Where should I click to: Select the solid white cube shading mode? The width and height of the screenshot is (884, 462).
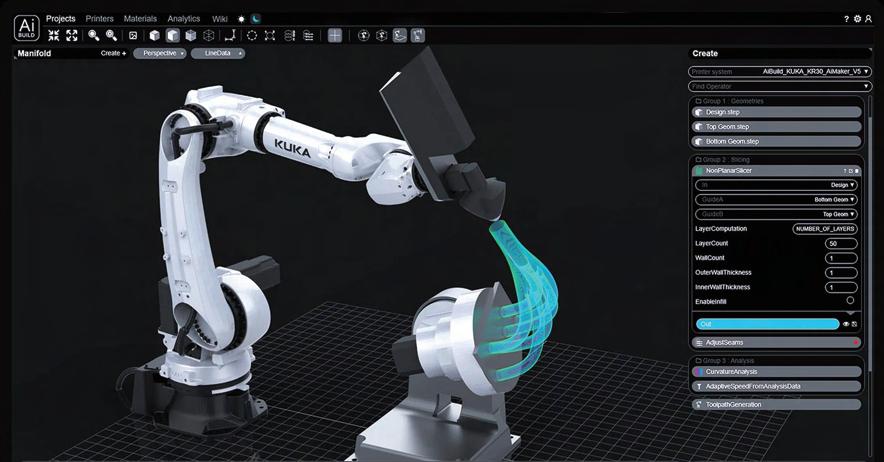pyautogui.click(x=154, y=36)
